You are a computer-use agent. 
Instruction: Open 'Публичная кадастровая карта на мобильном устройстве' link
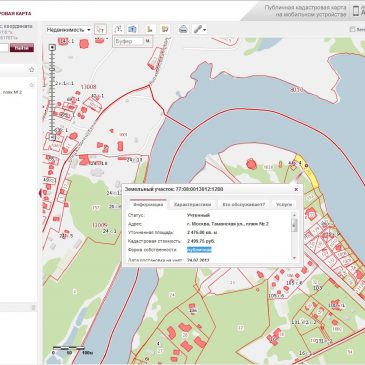pyautogui.click(x=305, y=11)
